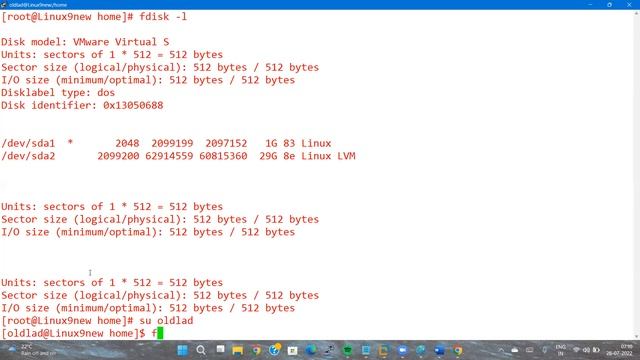Open taskbar Search magnifier

click(x=201, y=350)
